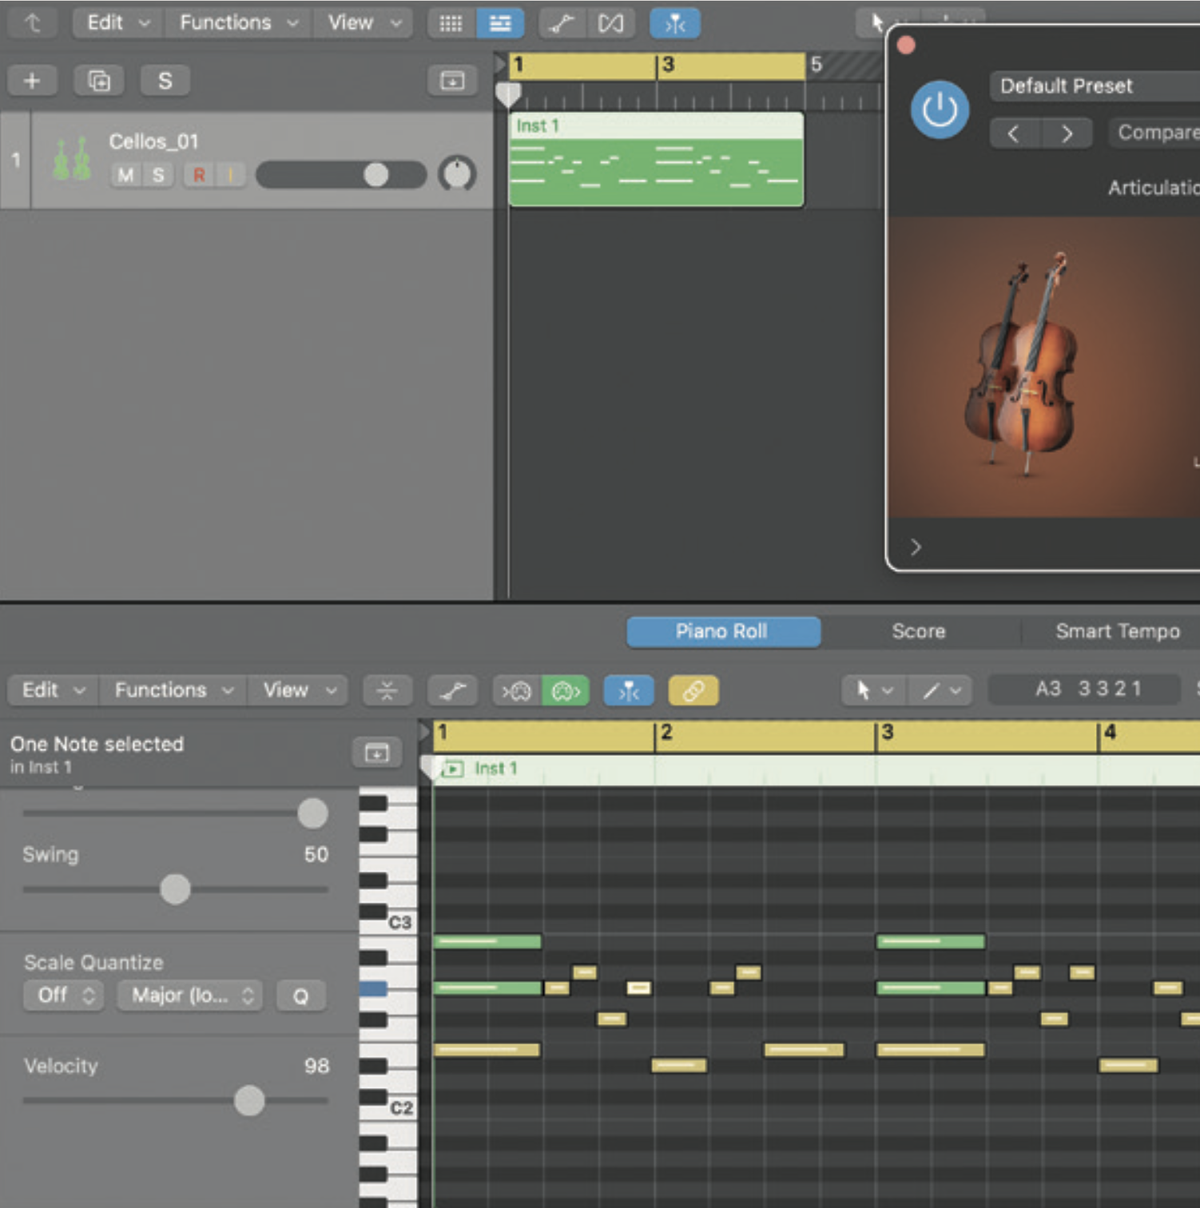Switch to the Score tab
Image resolution: width=1200 pixels, height=1208 pixels.
pyautogui.click(x=917, y=631)
